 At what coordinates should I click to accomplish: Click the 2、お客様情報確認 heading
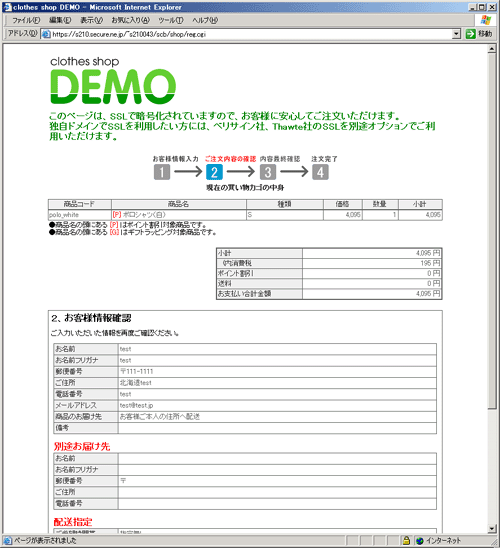point(91,318)
